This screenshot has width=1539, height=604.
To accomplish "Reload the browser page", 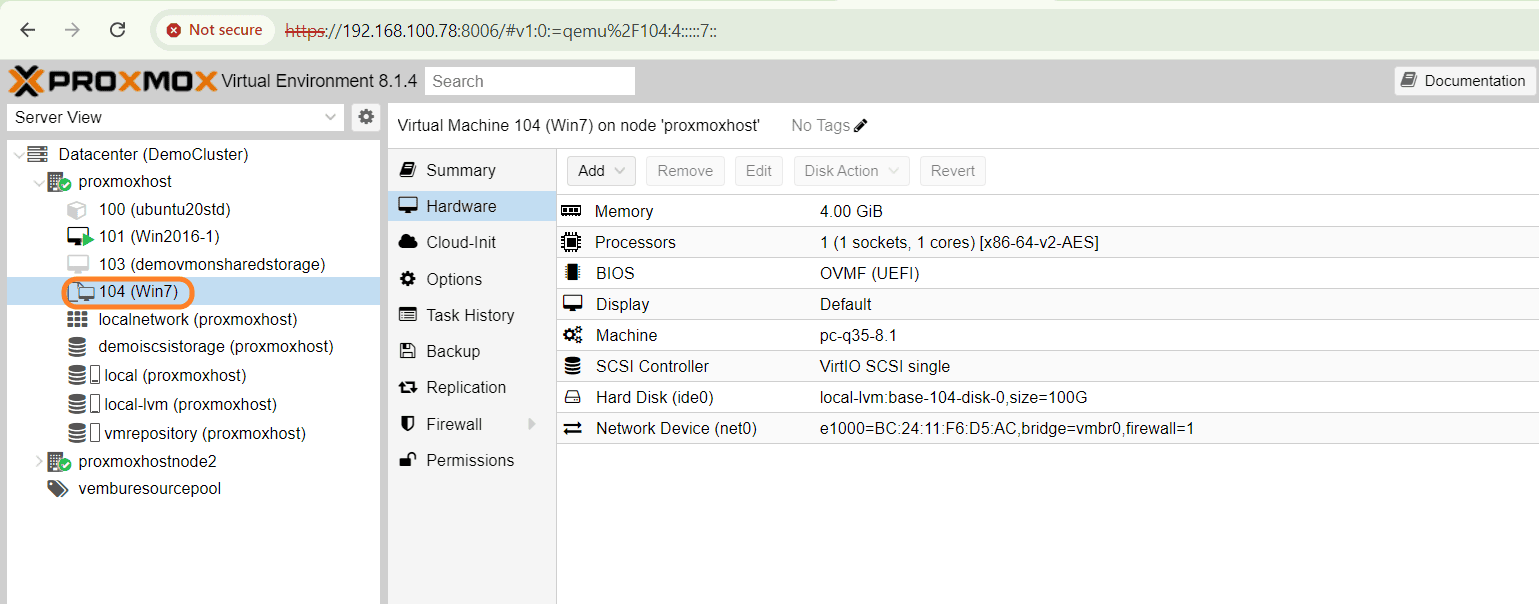I will point(117,30).
